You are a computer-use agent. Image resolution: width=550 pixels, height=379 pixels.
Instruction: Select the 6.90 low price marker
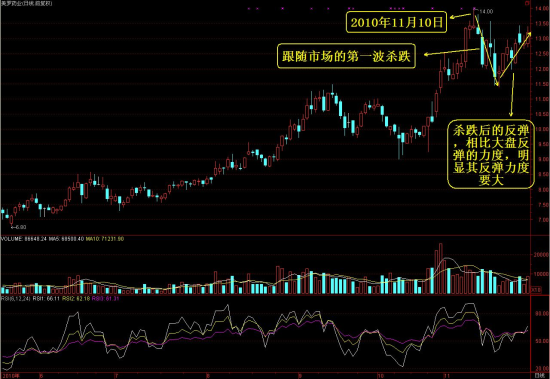pos(19,227)
